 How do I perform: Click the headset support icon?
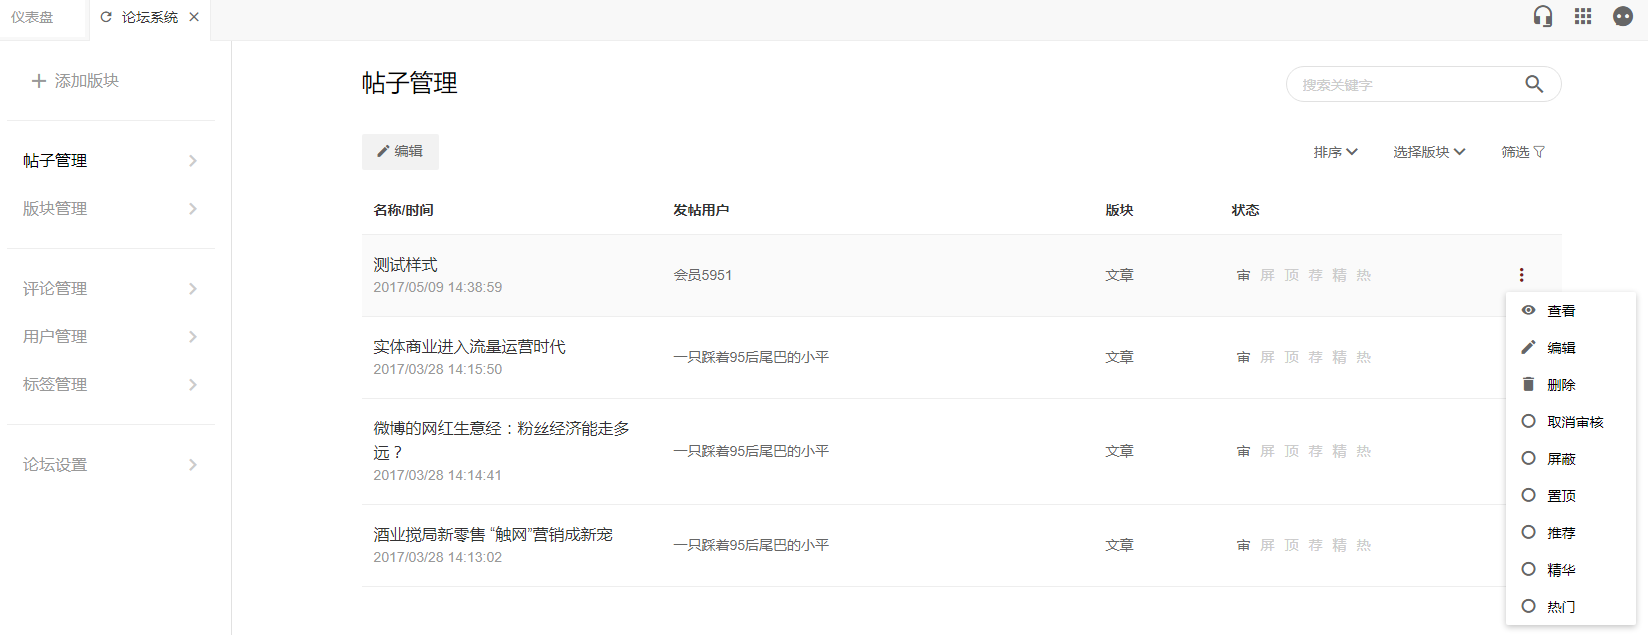pyautogui.click(x=1543, y=17)
